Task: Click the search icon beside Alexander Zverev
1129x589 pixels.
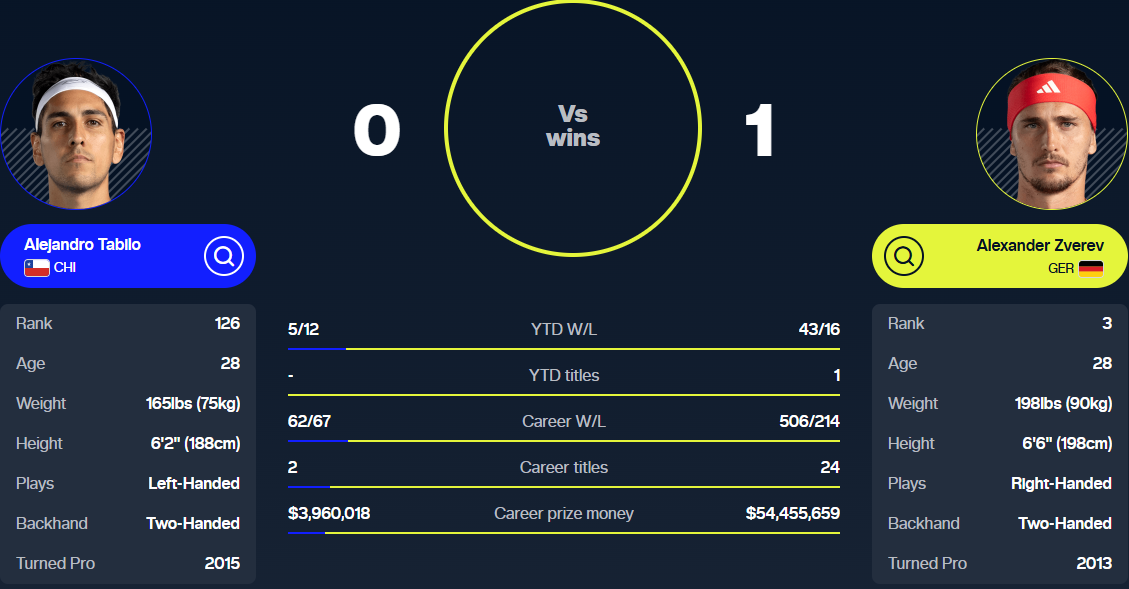Action: (904, 256)
